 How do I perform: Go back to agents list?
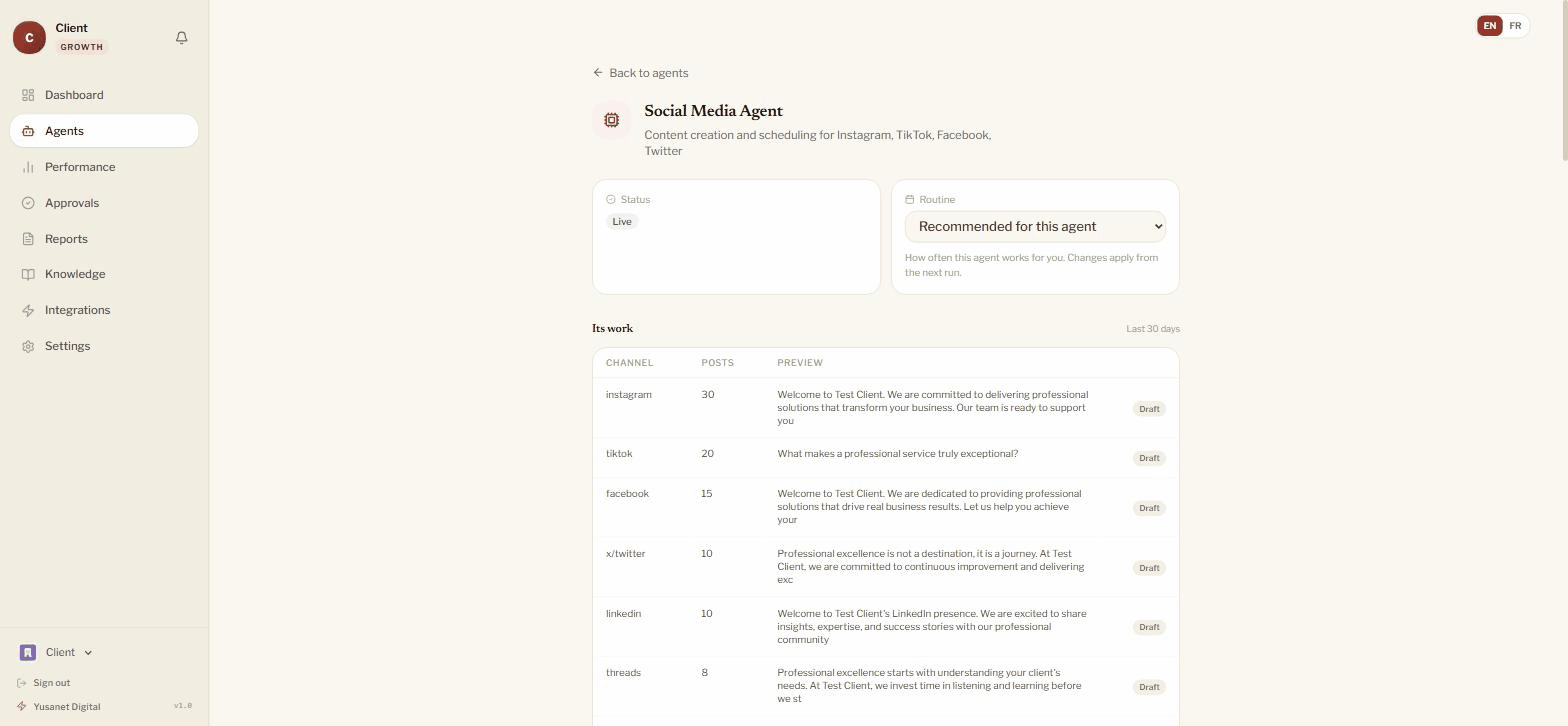coord(640,73)
